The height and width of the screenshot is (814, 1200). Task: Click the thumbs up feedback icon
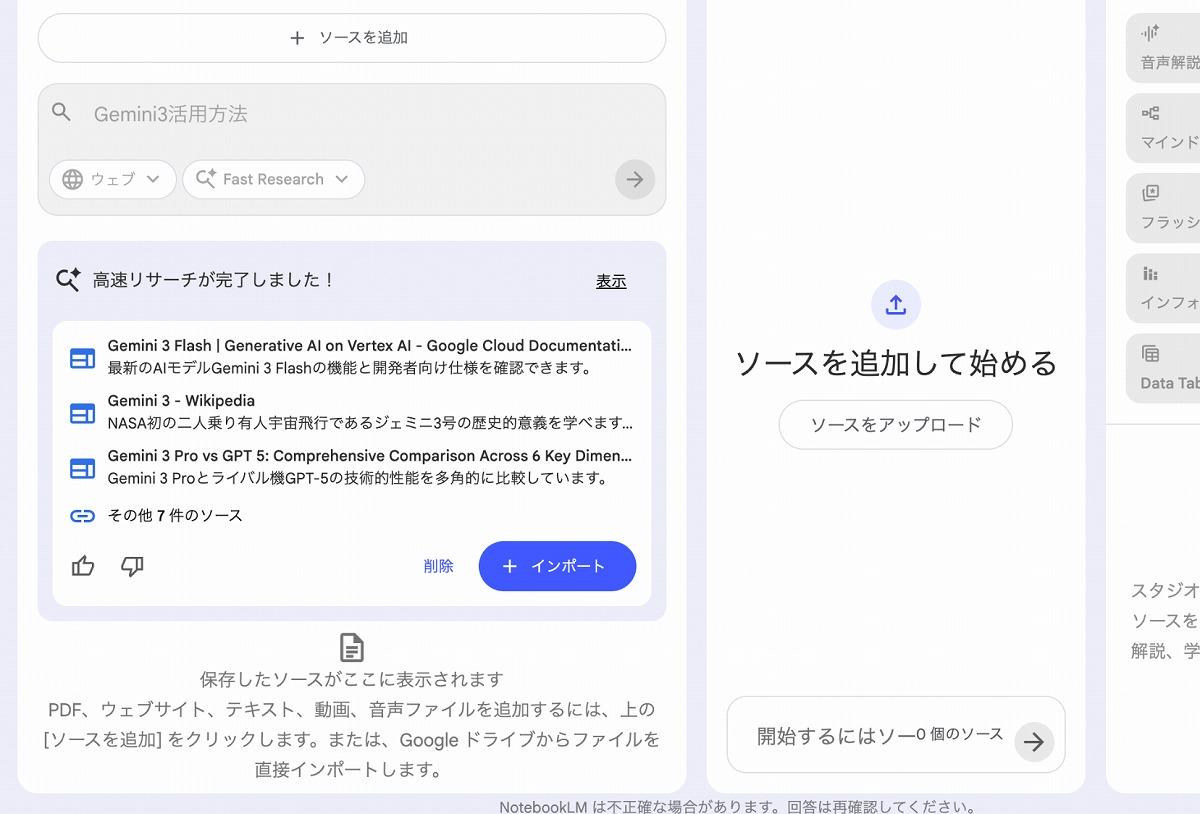83,567
